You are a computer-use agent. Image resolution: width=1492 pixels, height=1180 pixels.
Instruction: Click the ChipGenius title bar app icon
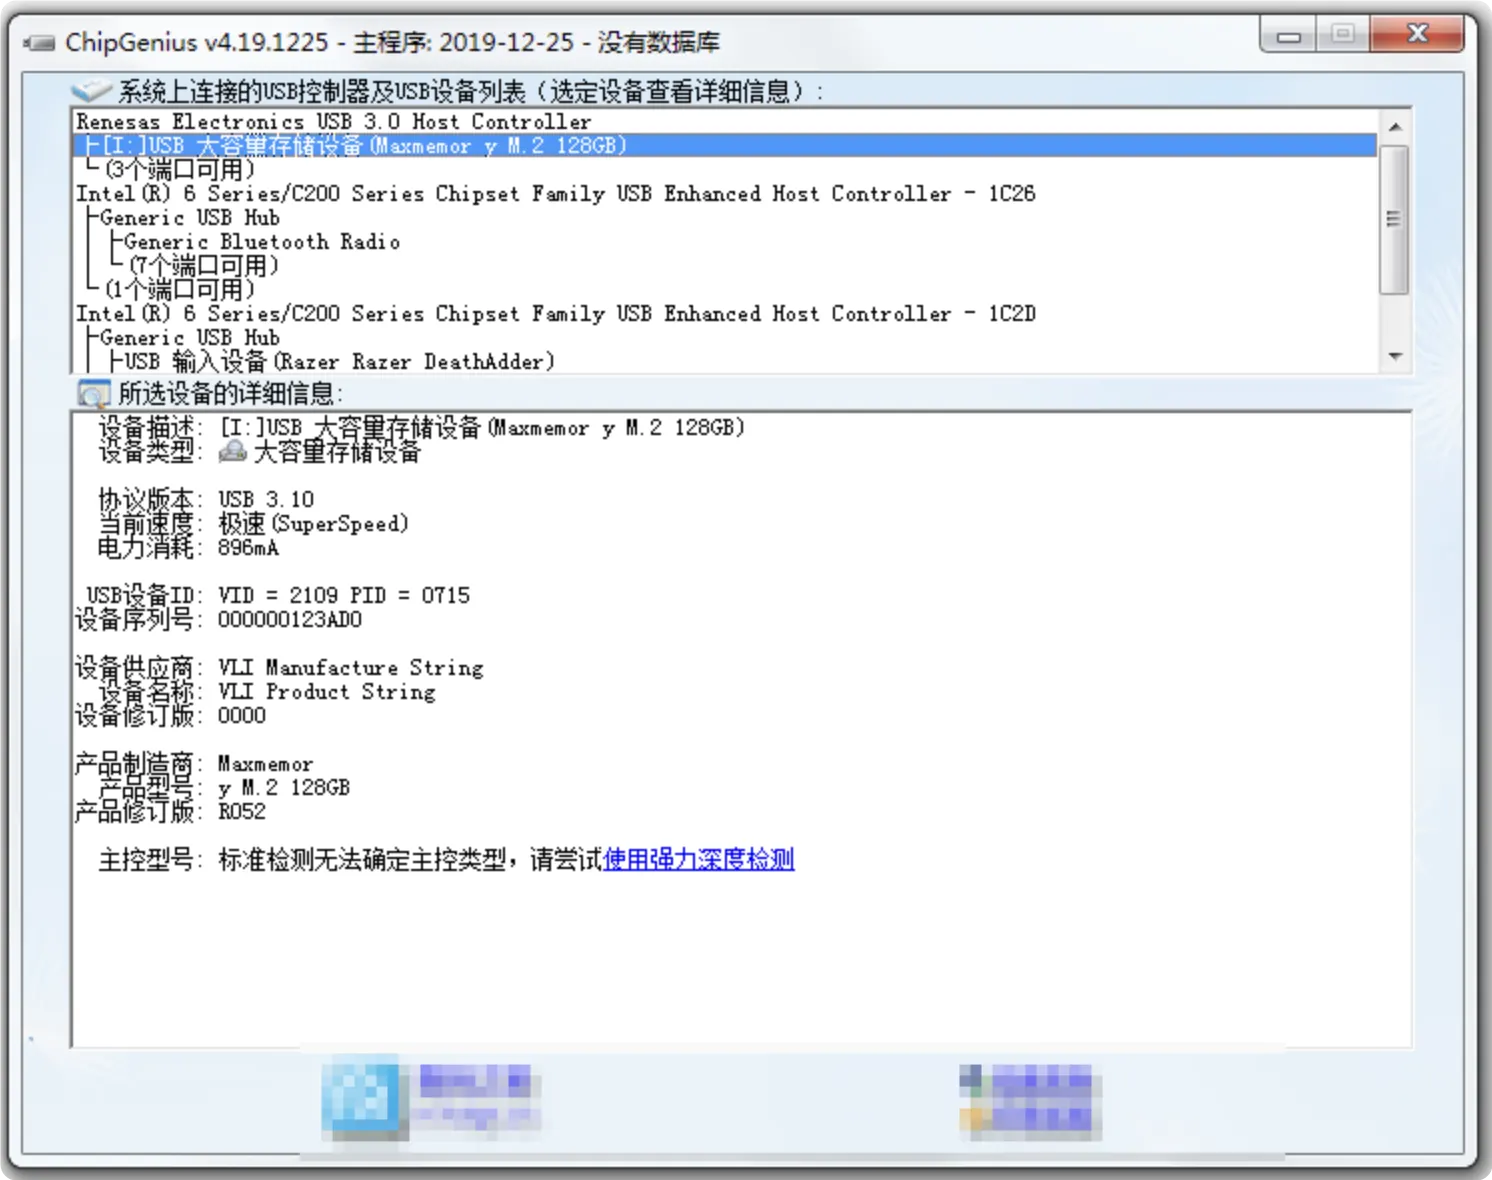(40, 43)
